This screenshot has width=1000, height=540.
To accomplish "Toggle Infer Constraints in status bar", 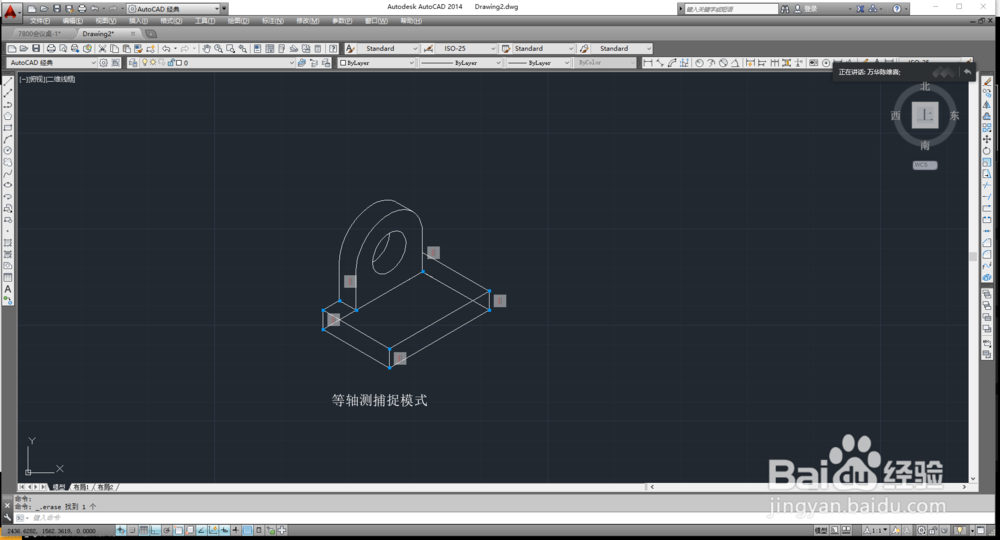I will pyautogui.click(x=121, y=530).
